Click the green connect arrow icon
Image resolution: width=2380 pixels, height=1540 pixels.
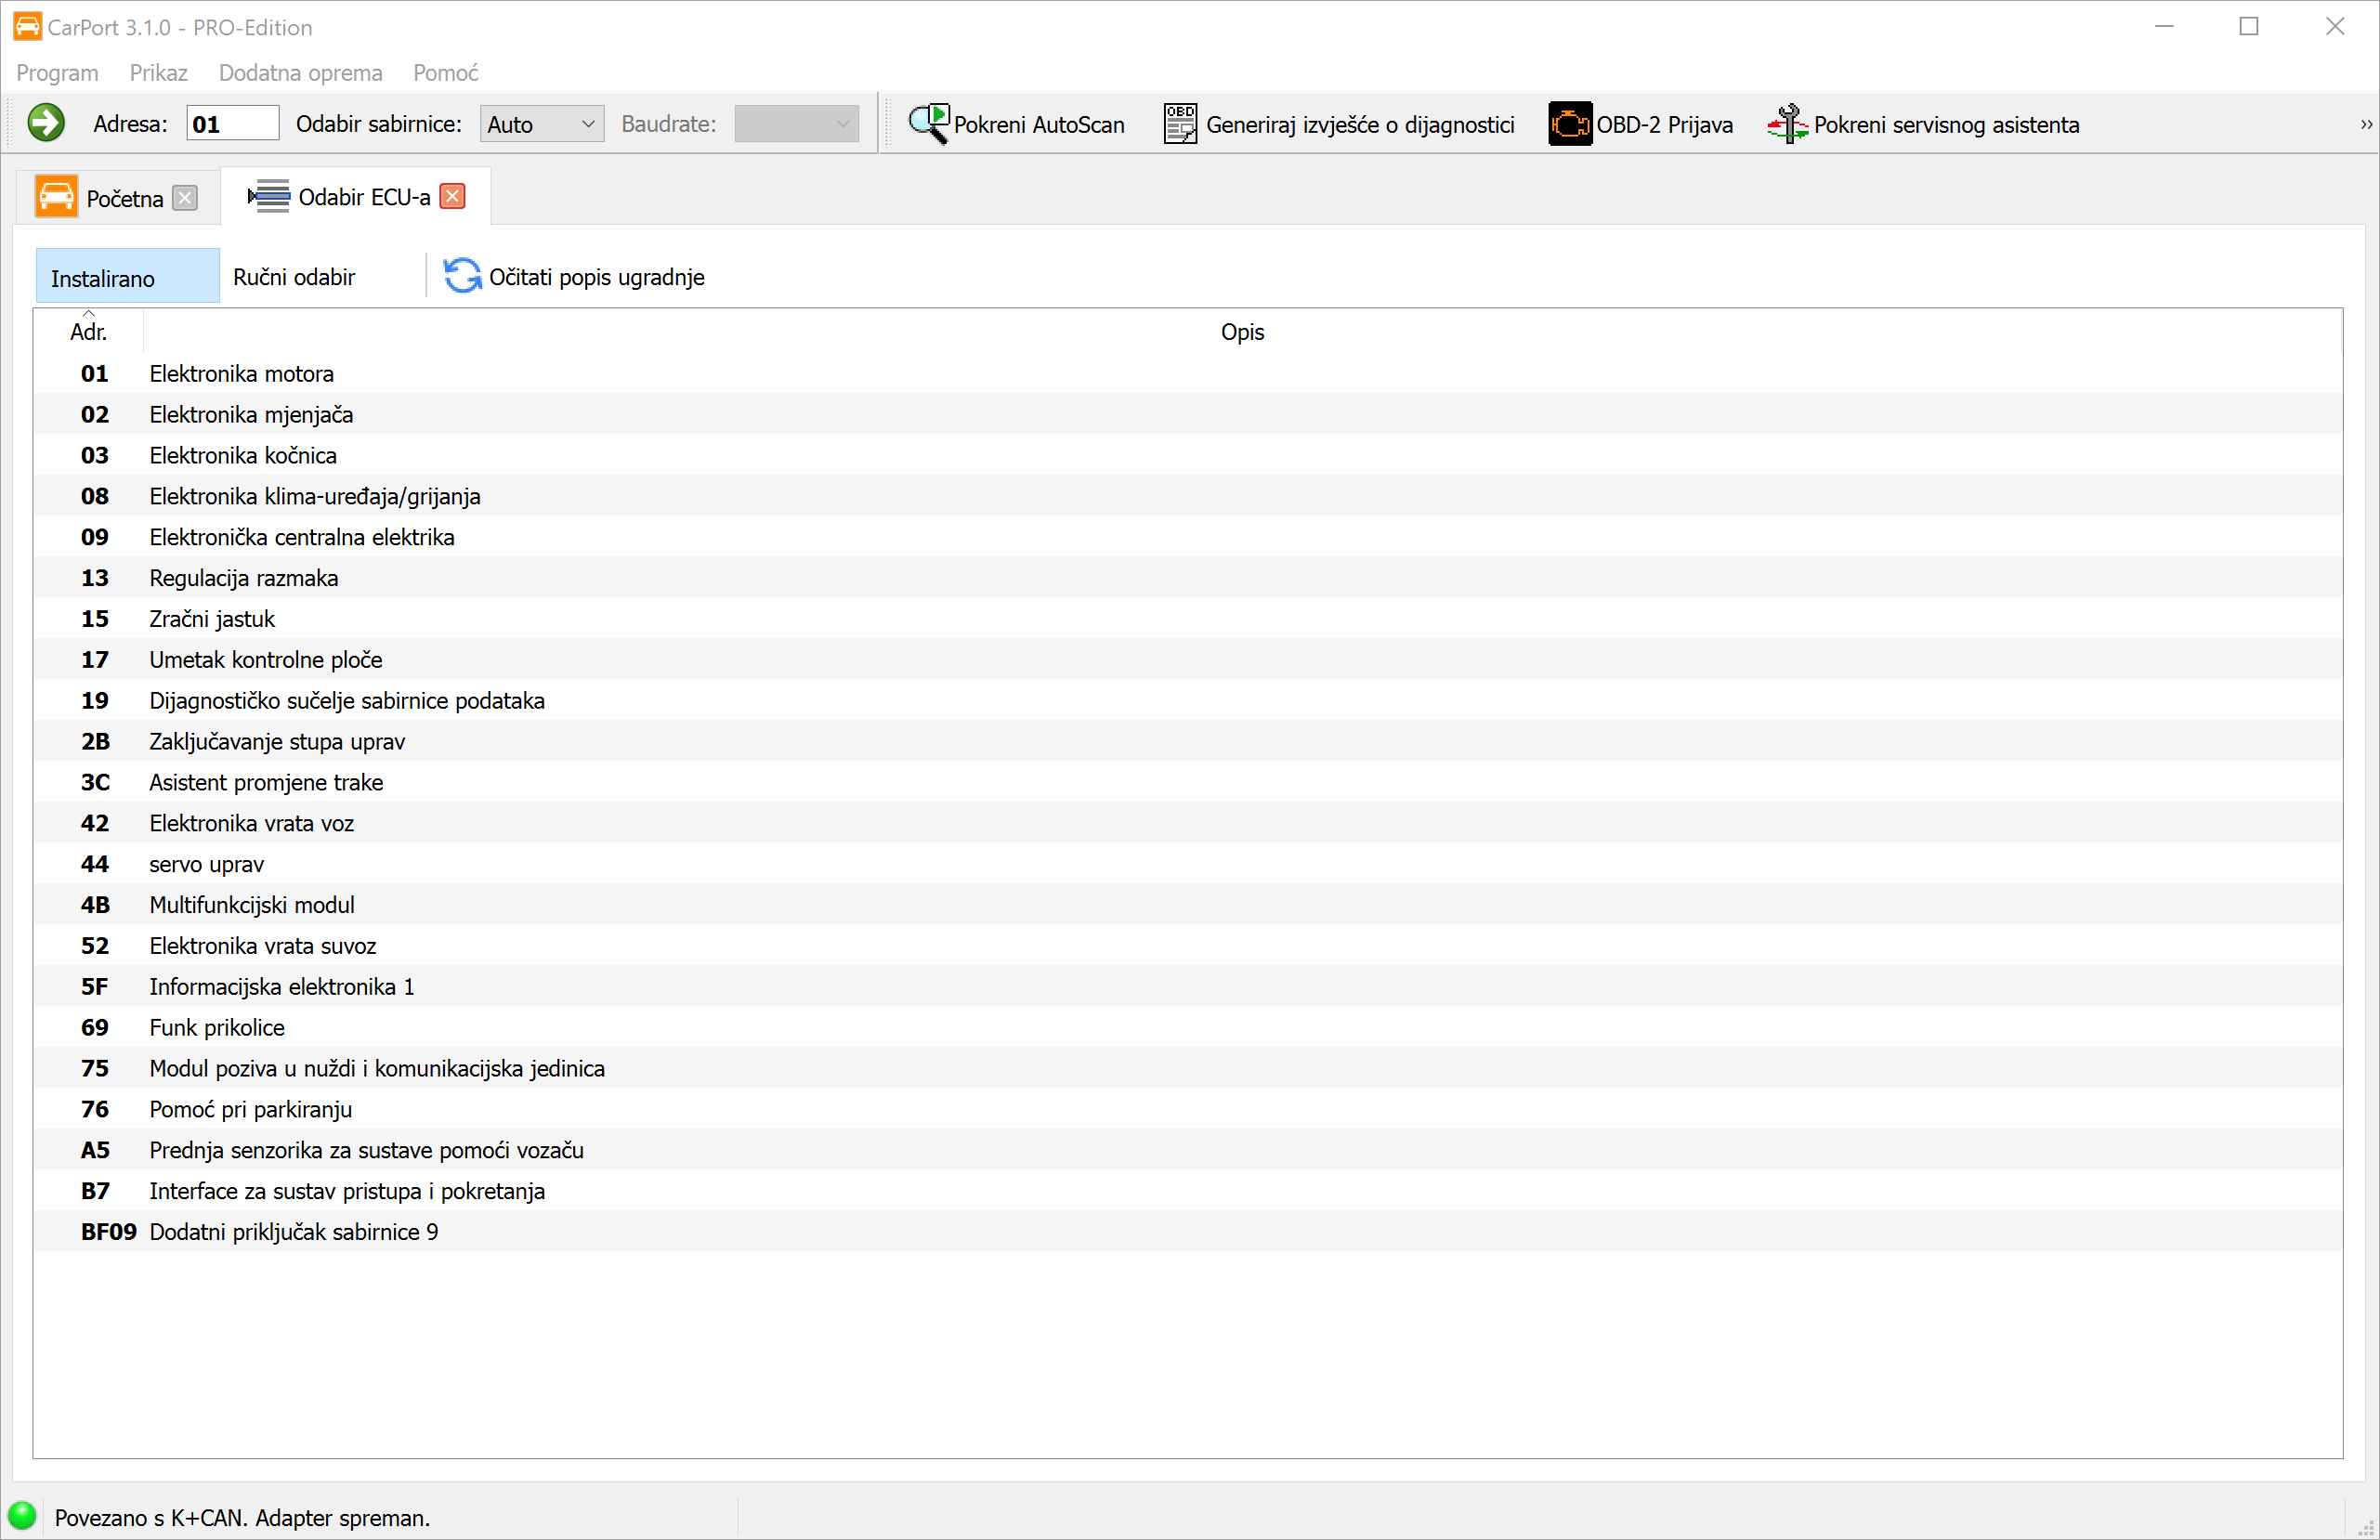tap(45, 123)
